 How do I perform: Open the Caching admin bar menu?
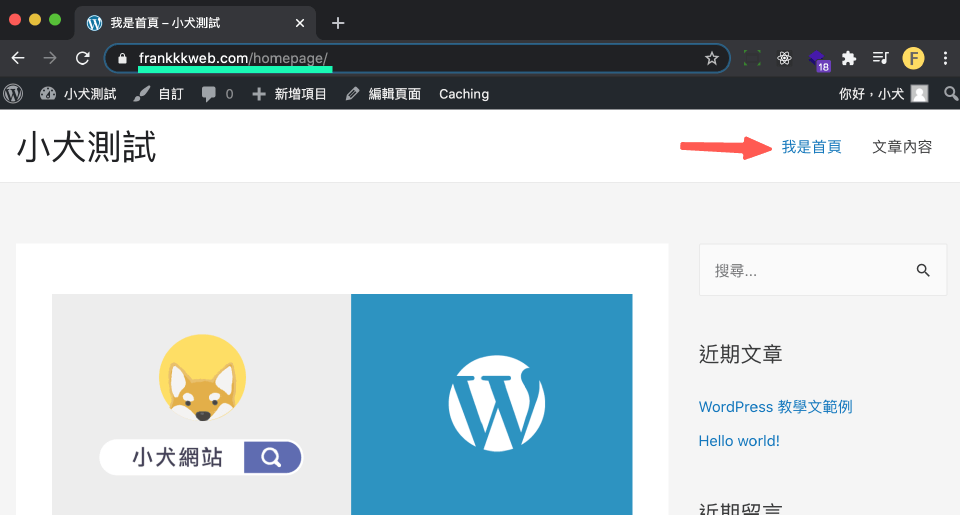[x=464, y=94]
